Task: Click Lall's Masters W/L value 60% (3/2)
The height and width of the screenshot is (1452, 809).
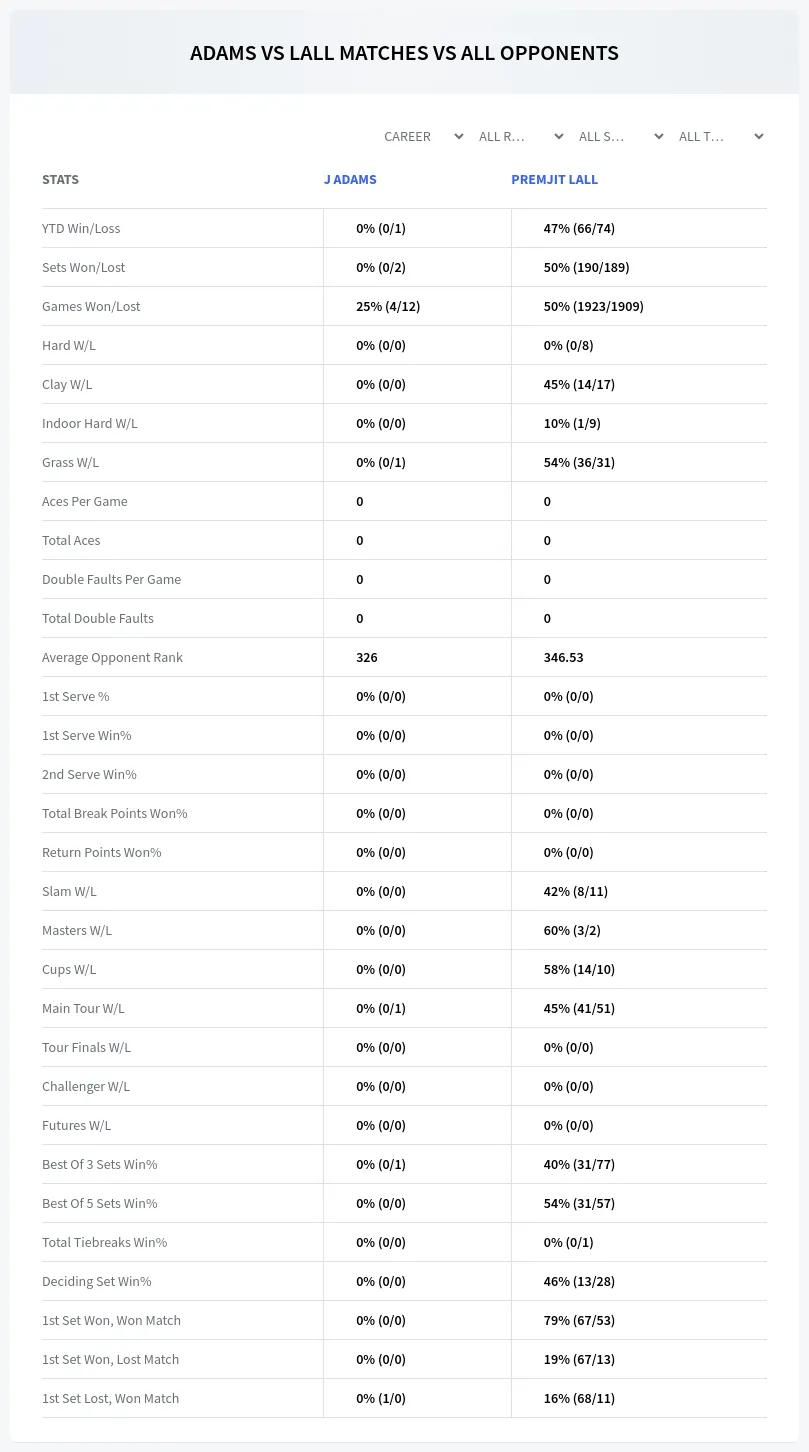Action: tap(572, 930)
